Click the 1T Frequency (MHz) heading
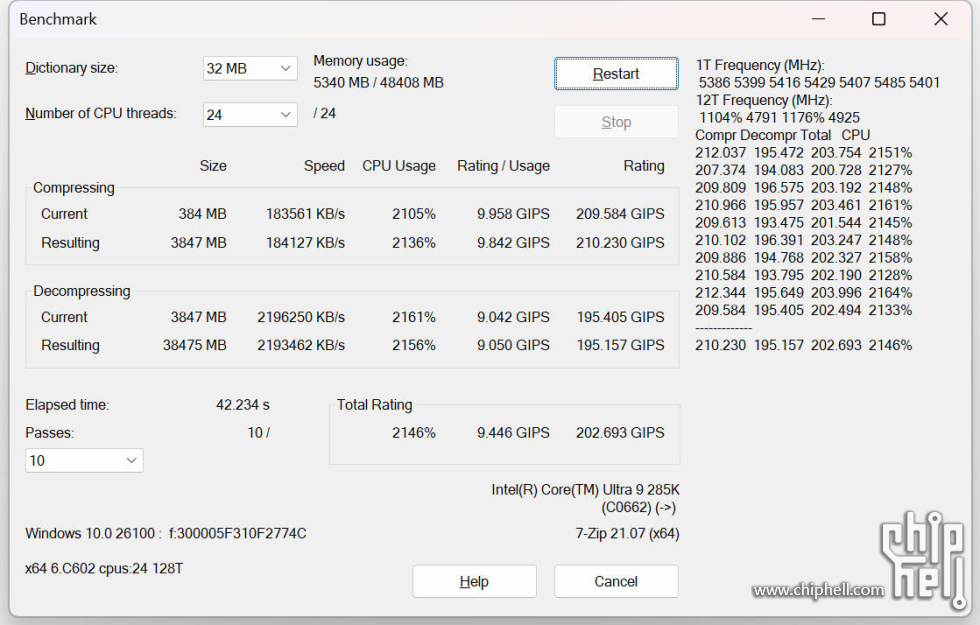Screen dimensions: 980x625 [760, 65]
